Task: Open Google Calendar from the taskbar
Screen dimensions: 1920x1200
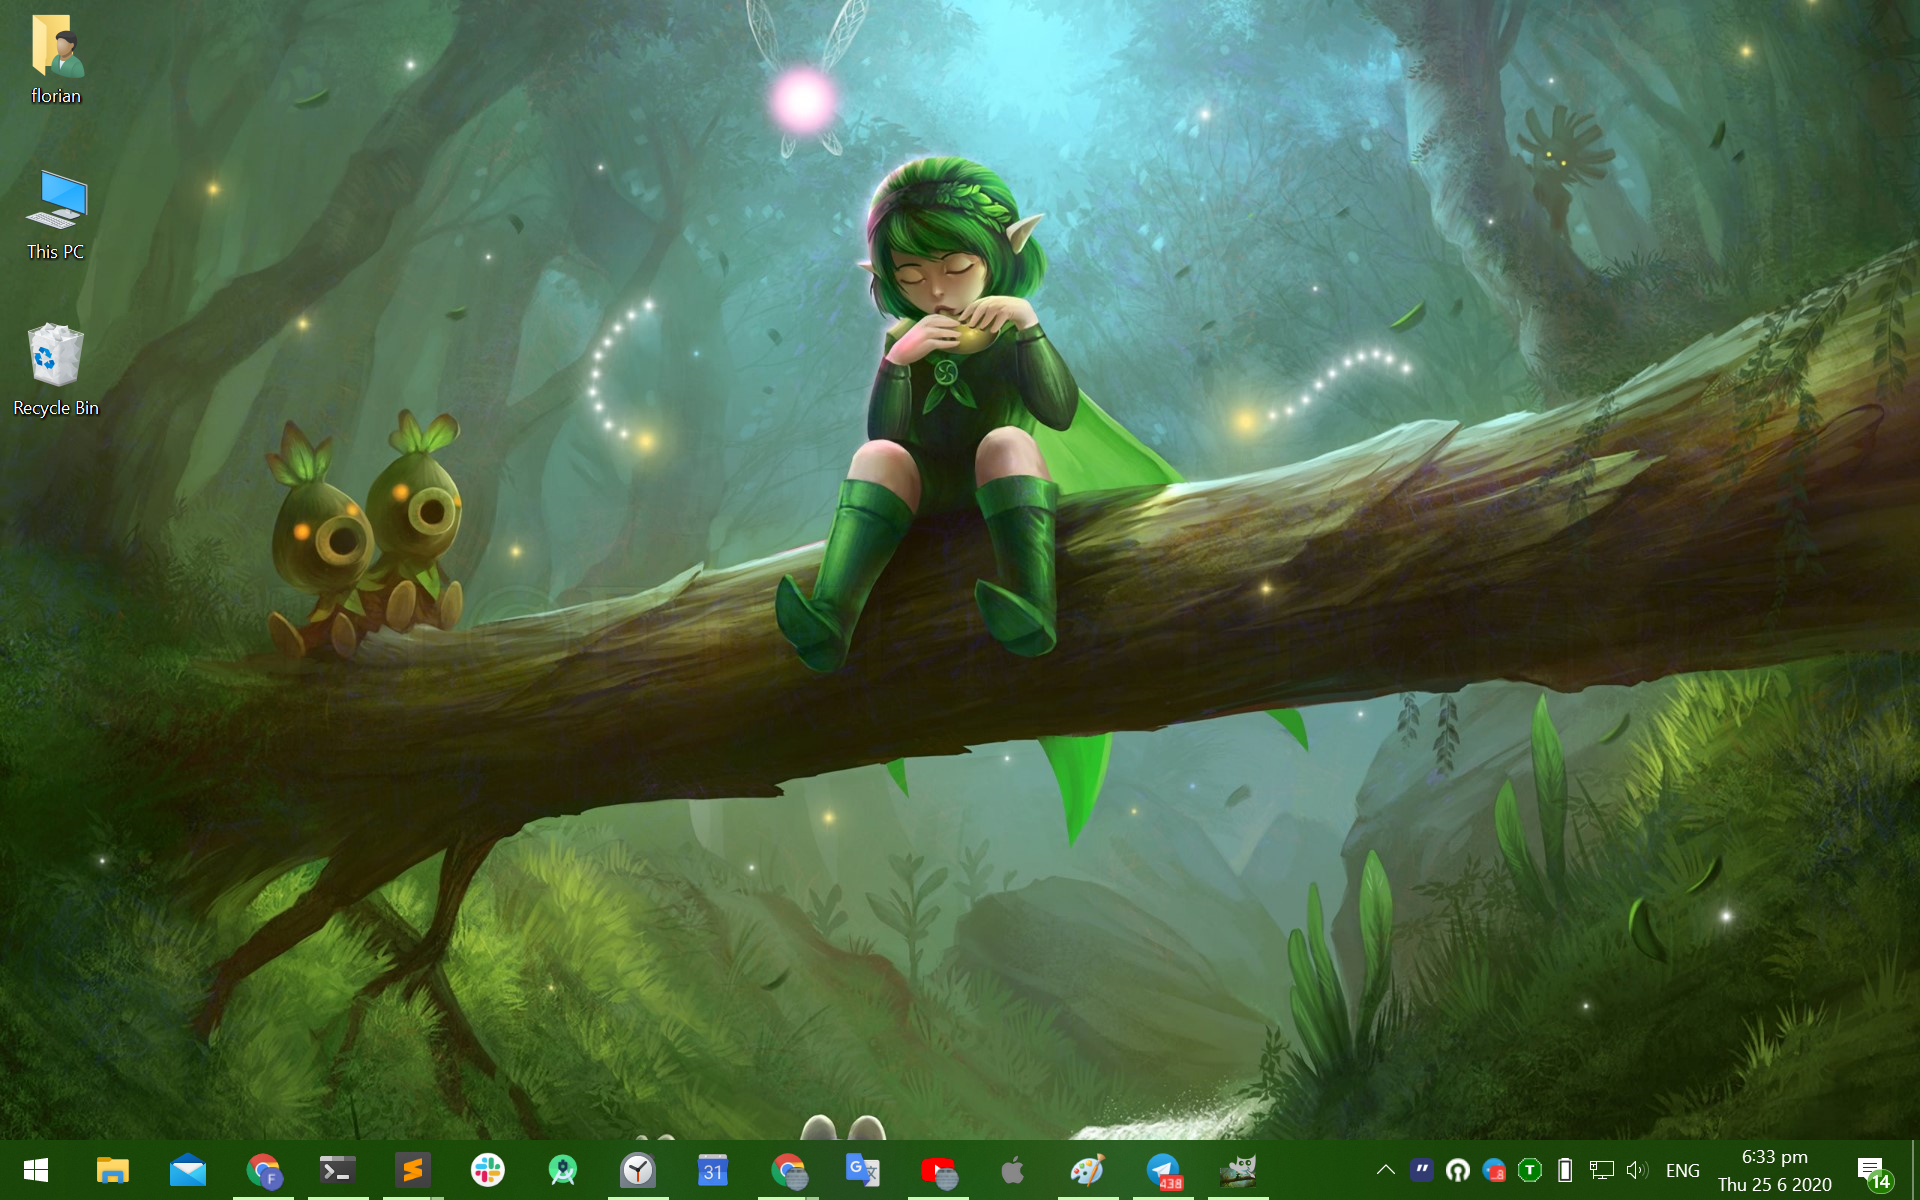Action: click(712, 1170)
